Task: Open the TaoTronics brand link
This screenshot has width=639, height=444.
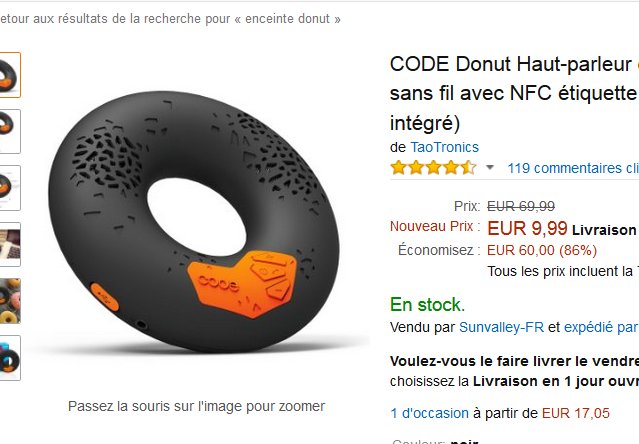Action: pyautogui.click(x=444, y=147)
